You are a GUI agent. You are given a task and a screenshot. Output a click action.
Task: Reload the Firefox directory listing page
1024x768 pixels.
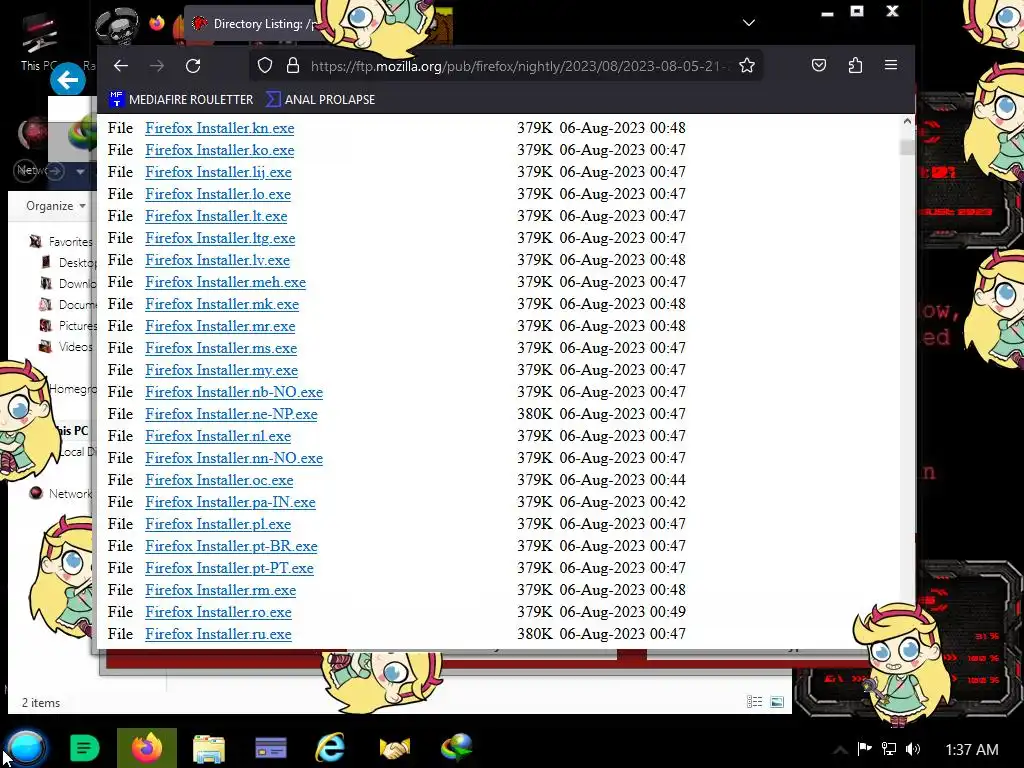coord(193,65)
